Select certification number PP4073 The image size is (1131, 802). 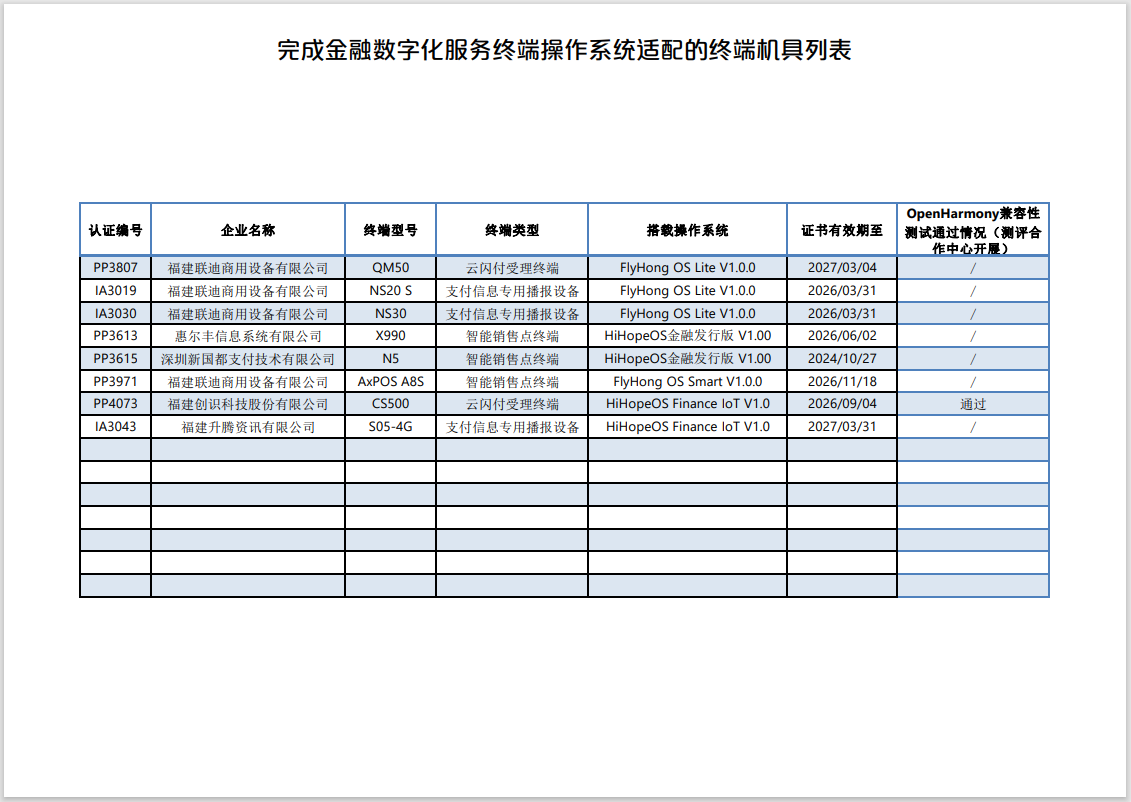(x=115, y=403)
